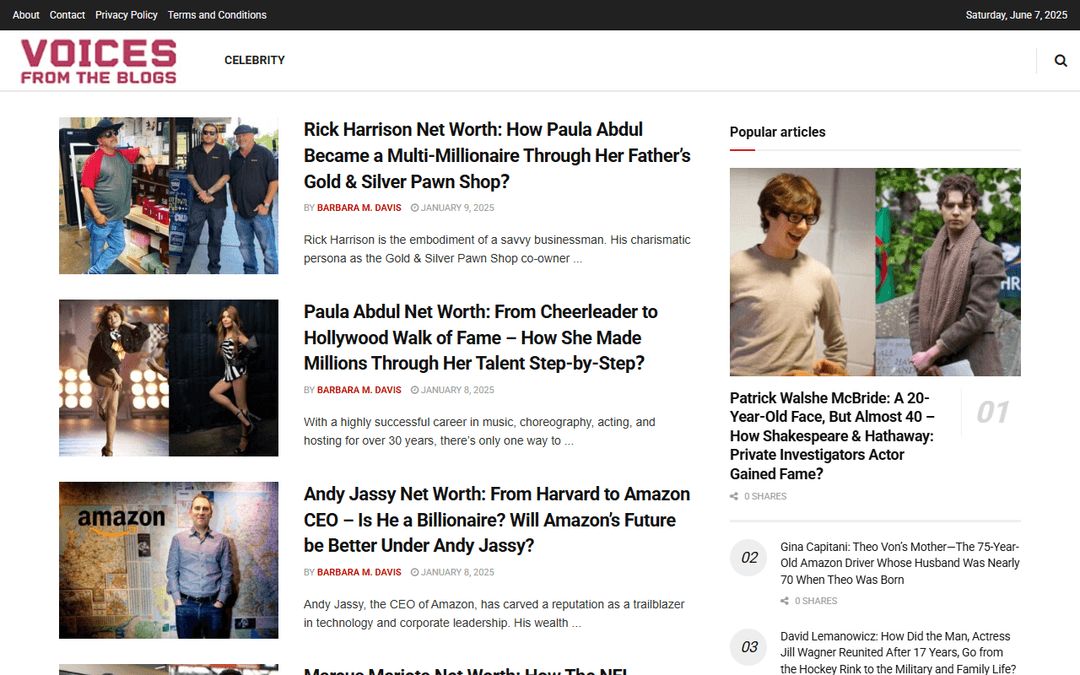Open the Andy Jassy Amazon thumbnail

169,560
